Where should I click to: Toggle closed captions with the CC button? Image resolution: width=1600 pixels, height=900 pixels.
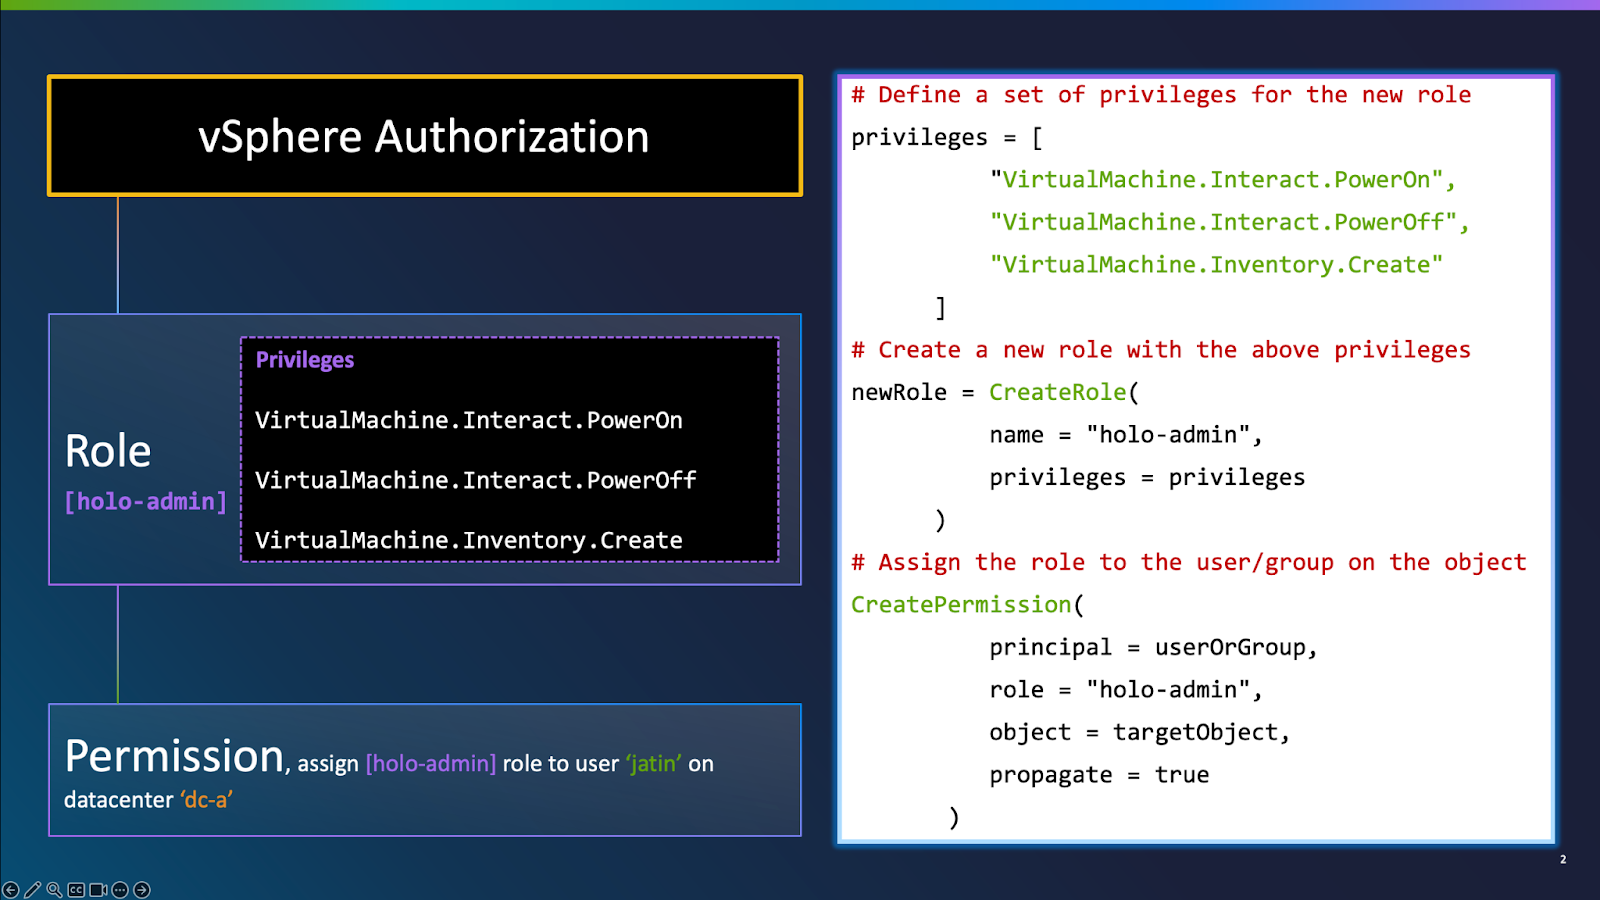coord(75,889)
